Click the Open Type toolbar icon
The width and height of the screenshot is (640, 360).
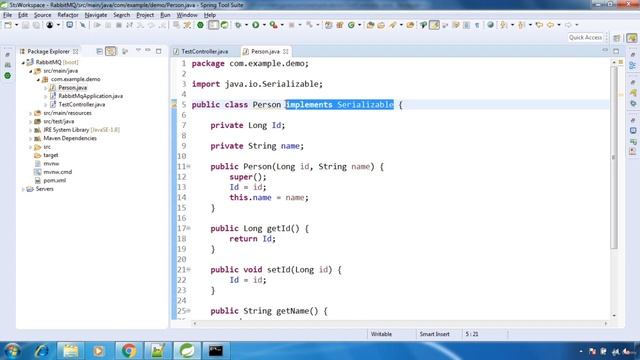pos(370,25)
